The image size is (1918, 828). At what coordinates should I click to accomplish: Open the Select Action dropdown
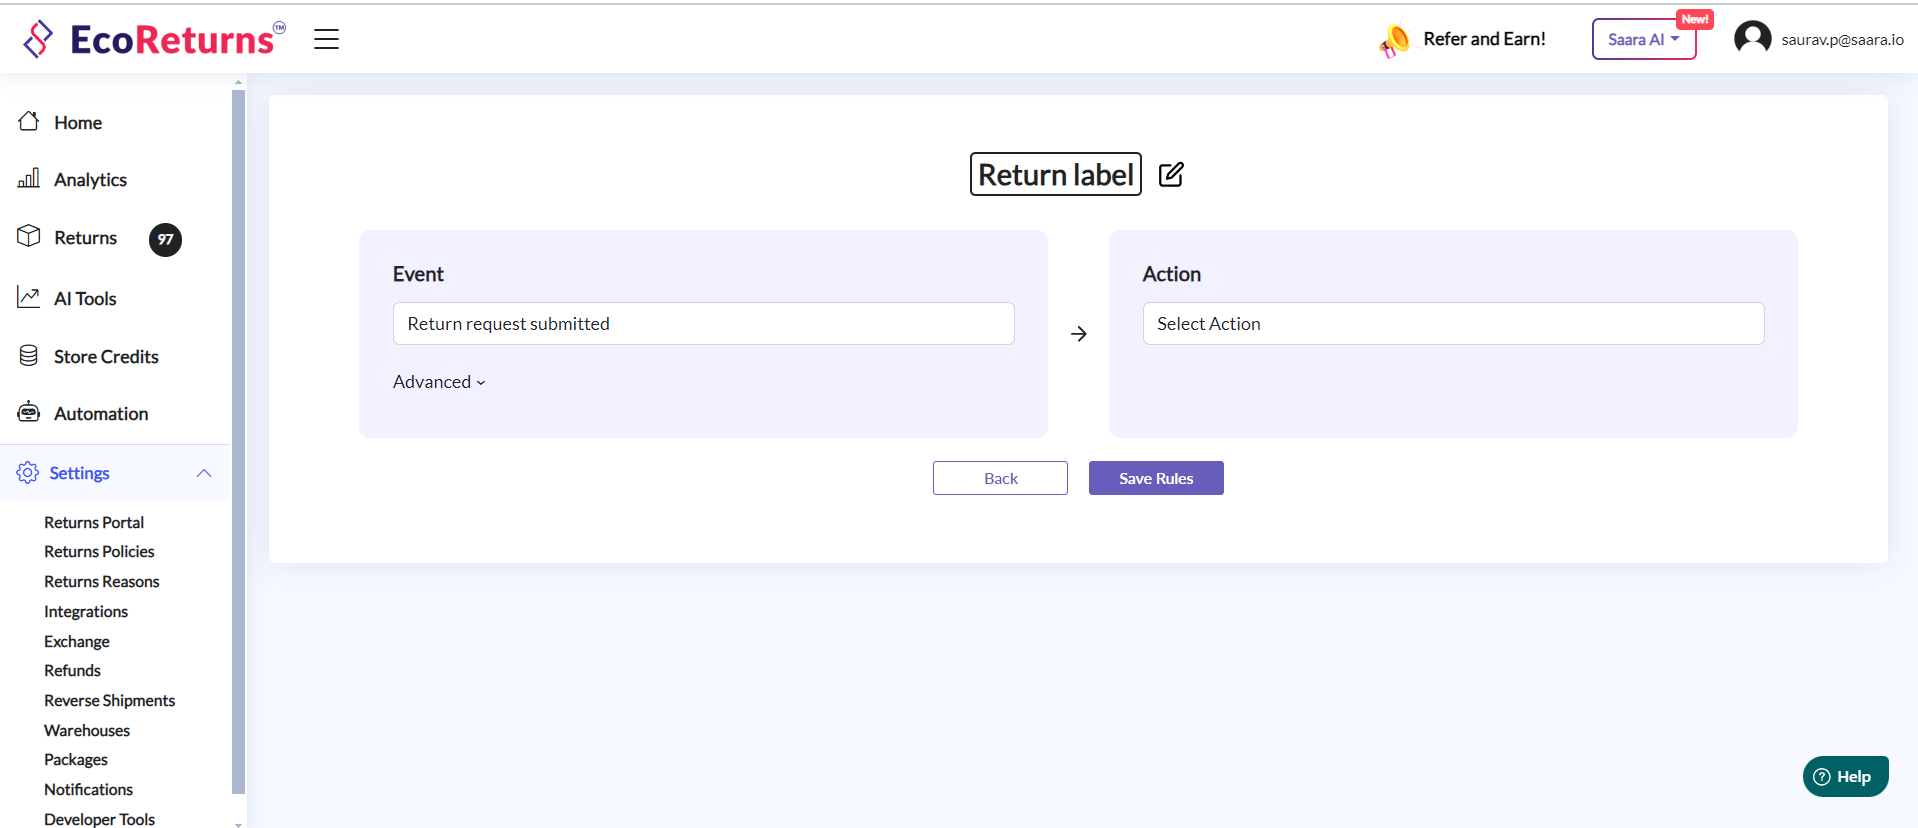point(1453,324)
